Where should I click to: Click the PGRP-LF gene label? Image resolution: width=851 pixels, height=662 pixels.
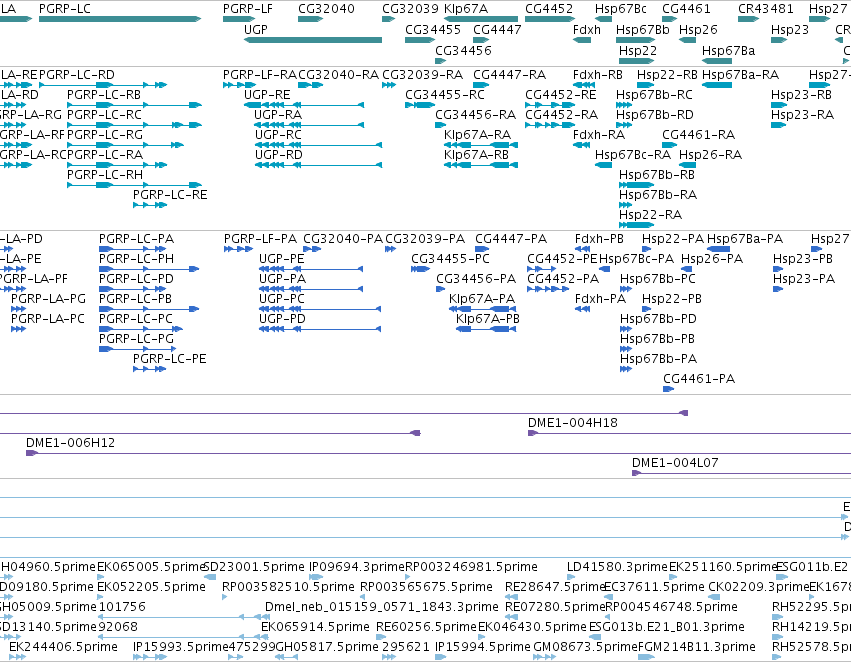248,9
